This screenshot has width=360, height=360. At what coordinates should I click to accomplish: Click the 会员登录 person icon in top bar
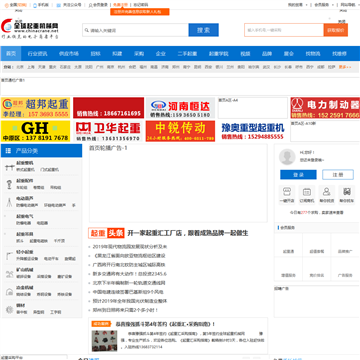(90, 5)
